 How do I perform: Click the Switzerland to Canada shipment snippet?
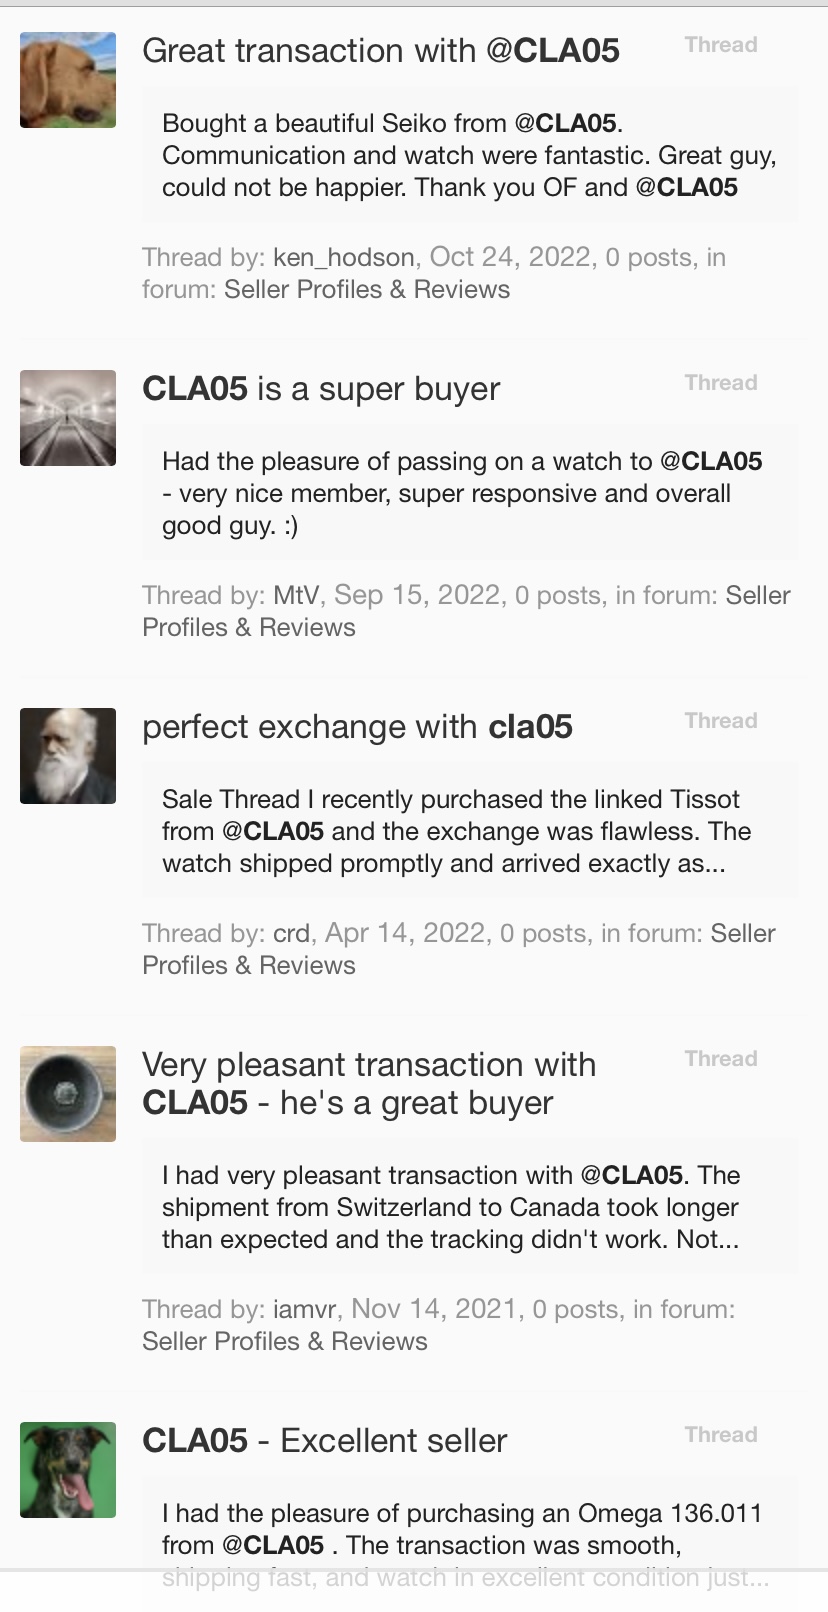click(450, 1208)
